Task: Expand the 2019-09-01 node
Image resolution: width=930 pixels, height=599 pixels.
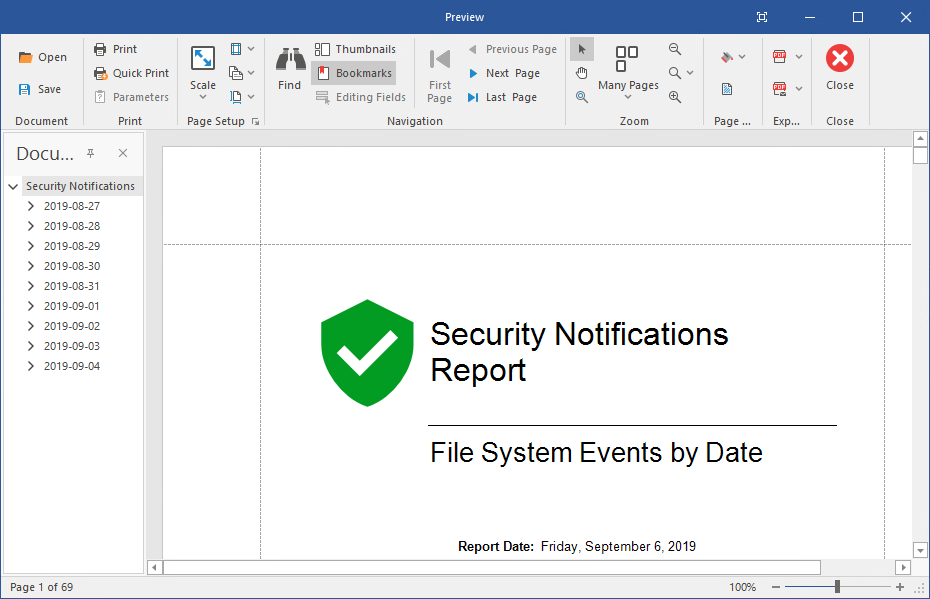Action: pos(31,306)
